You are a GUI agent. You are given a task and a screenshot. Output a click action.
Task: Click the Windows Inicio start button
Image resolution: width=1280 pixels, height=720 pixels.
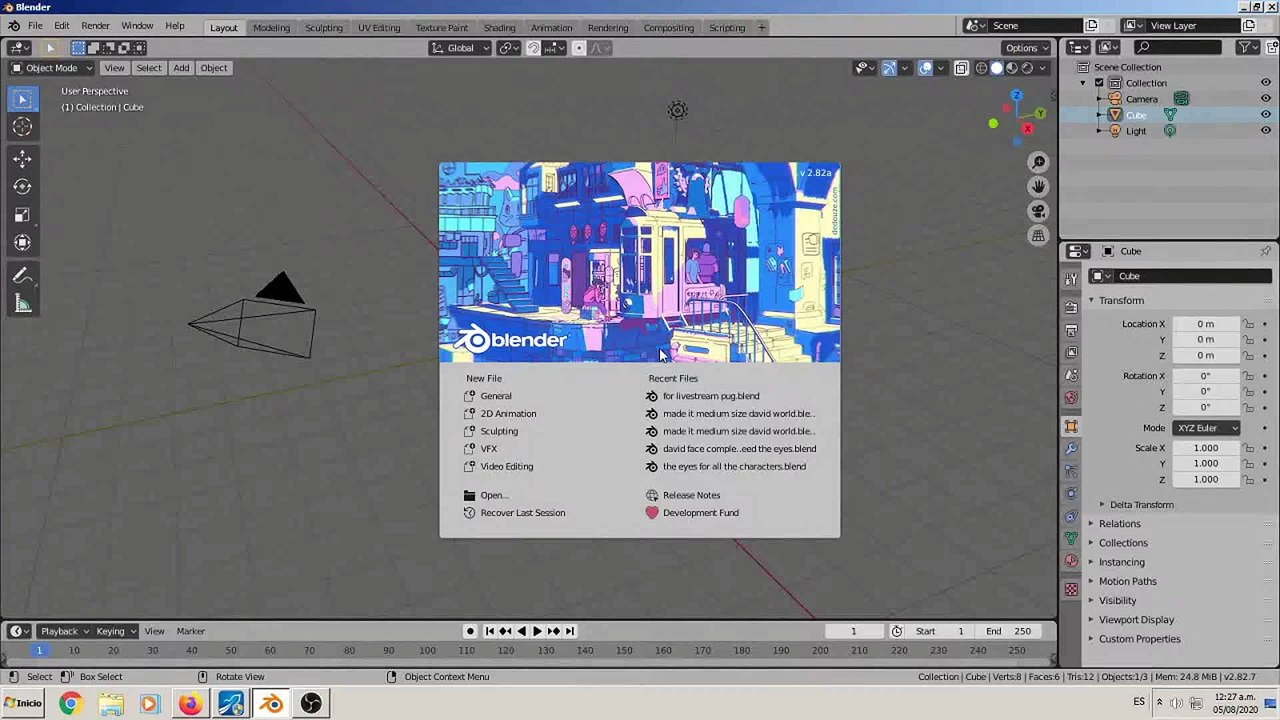point(22,703)
